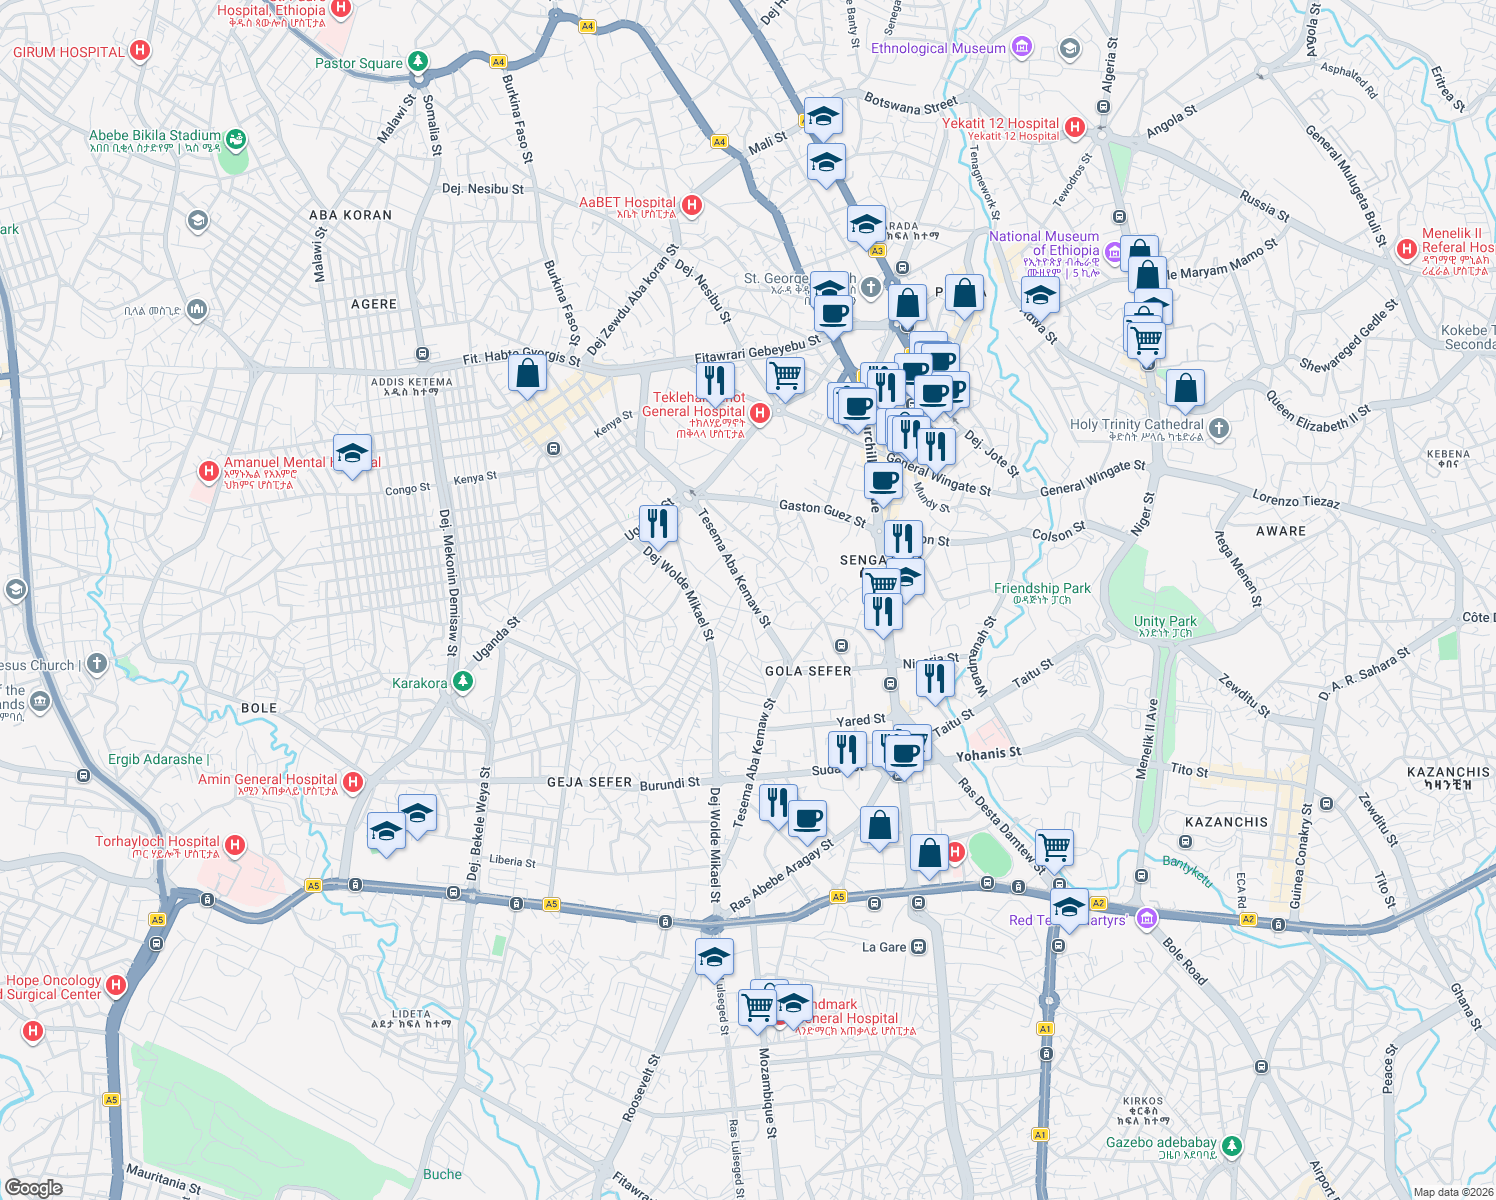Click the Bole Road street label
The image size is (1496, 1200).
click(x=1185, y=960)
